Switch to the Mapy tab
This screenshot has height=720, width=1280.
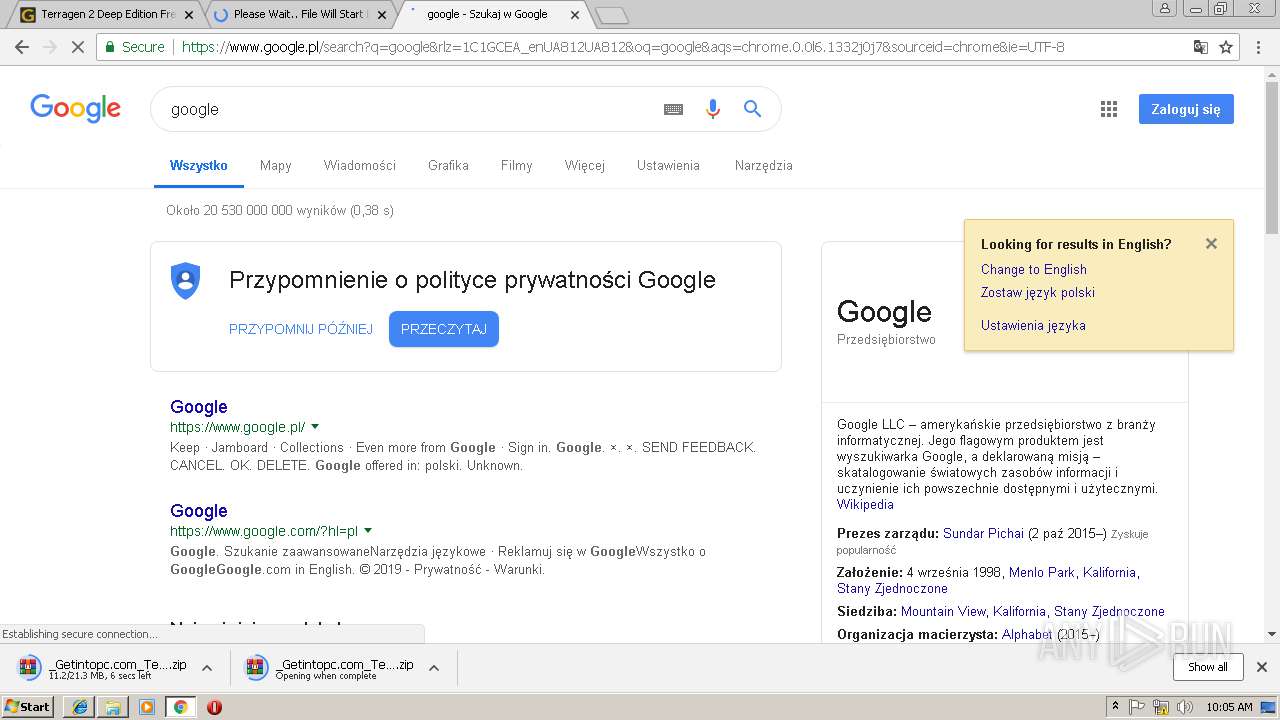click(276, 165)
